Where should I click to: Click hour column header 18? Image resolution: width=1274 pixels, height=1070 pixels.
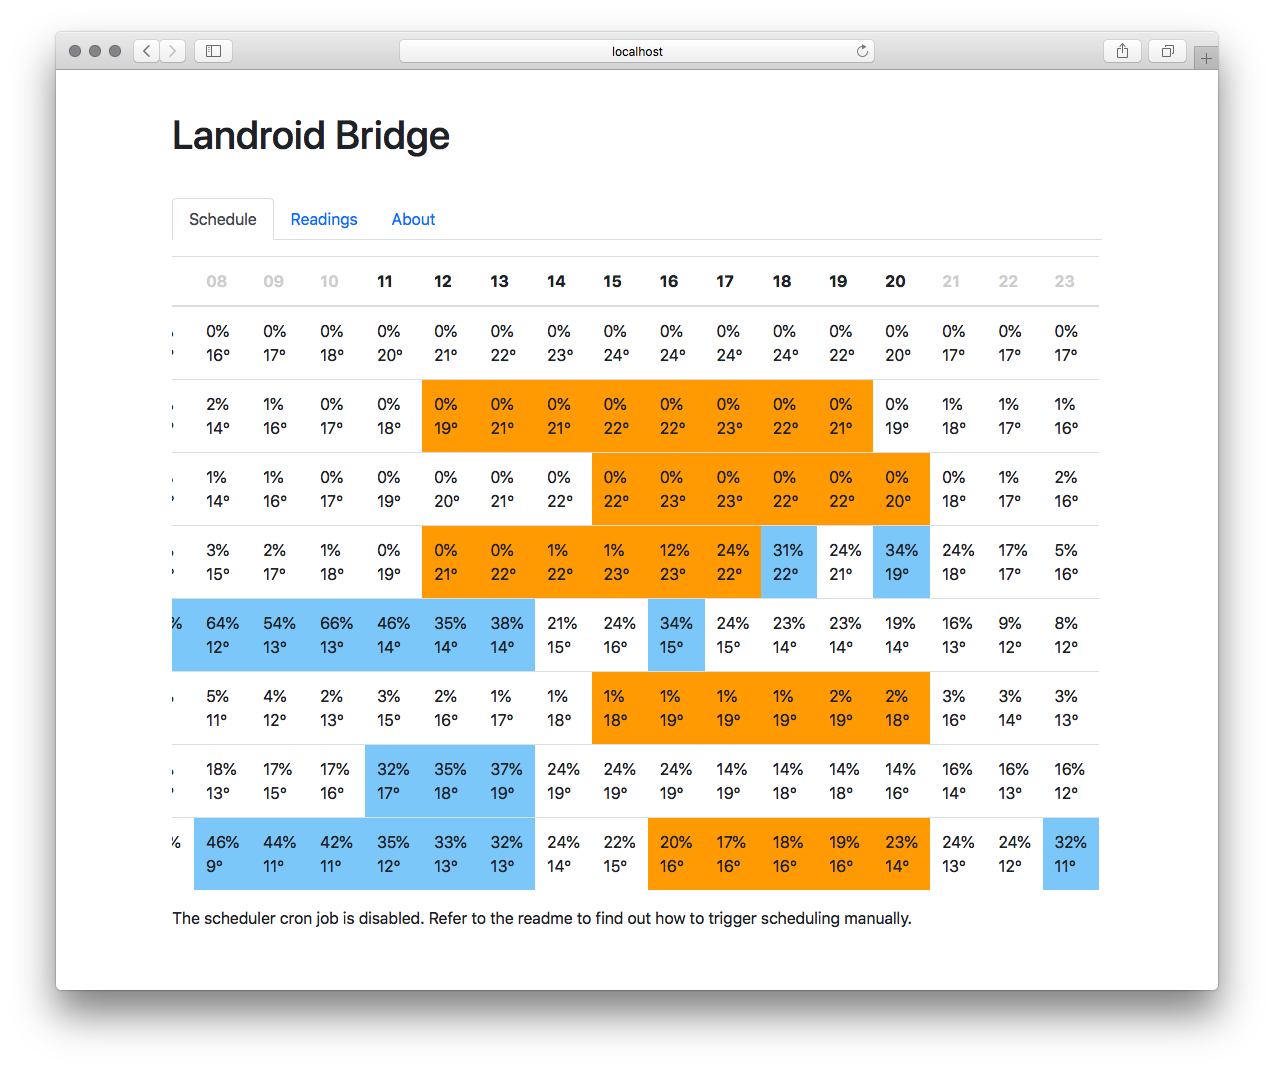coord(782,281)
